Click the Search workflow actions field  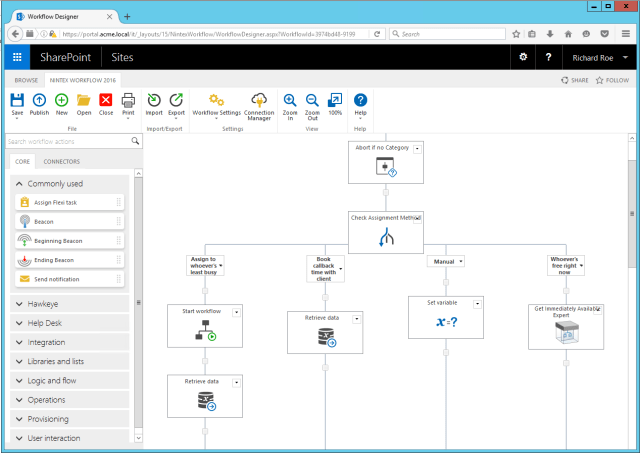pos(68,142)
